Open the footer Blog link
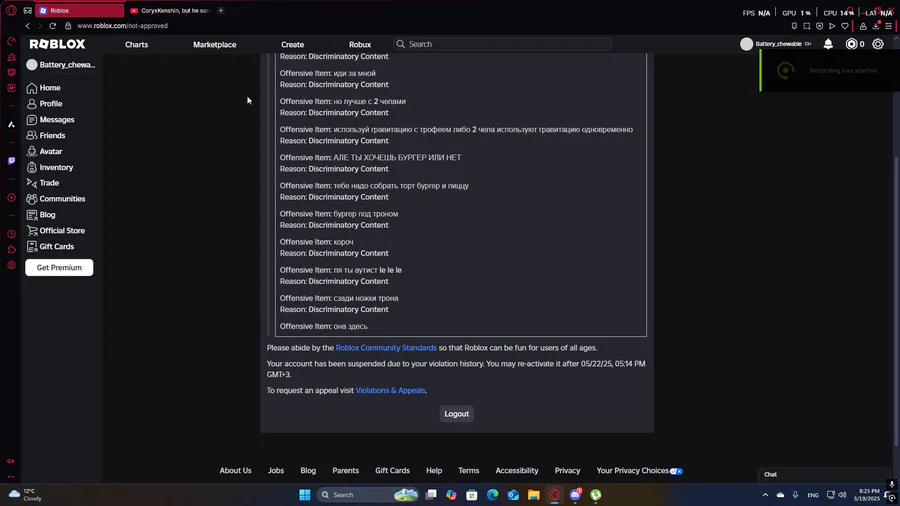The width and height of the screenshot is (900, 506). click(308, 470)
